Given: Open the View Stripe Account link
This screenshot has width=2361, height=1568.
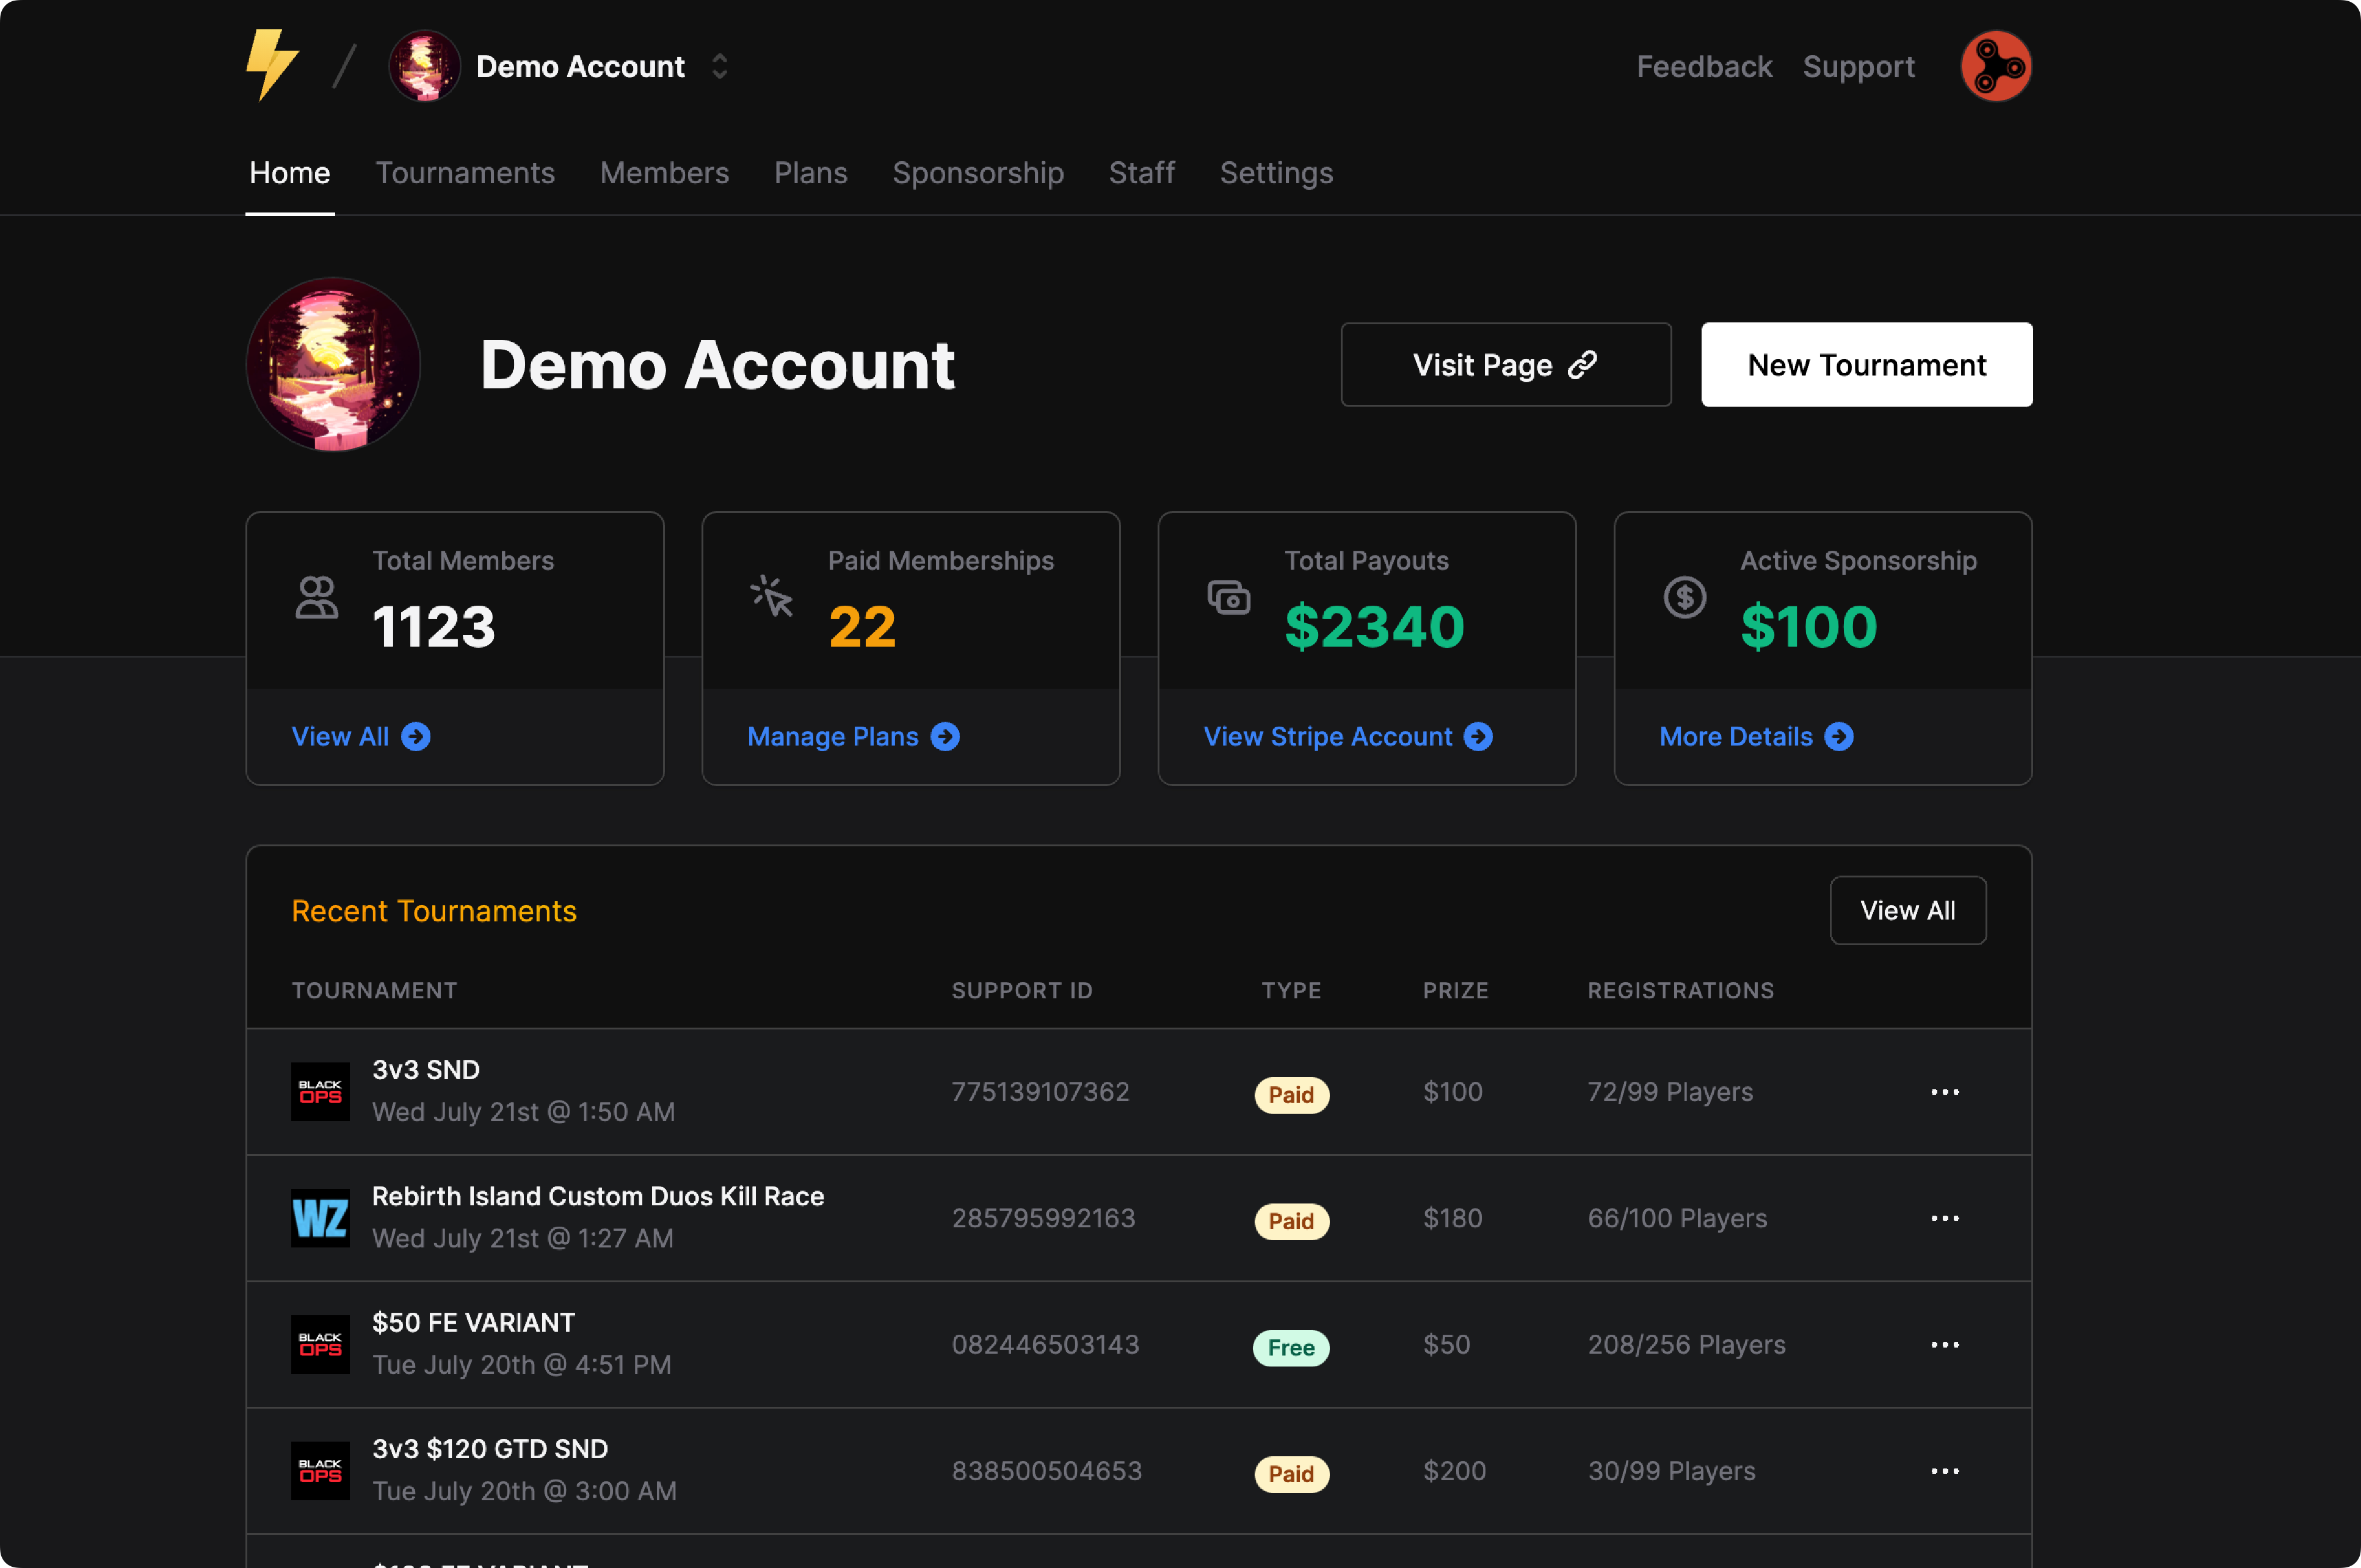Looking at the screenshot, I should [x=1347, y=737].
